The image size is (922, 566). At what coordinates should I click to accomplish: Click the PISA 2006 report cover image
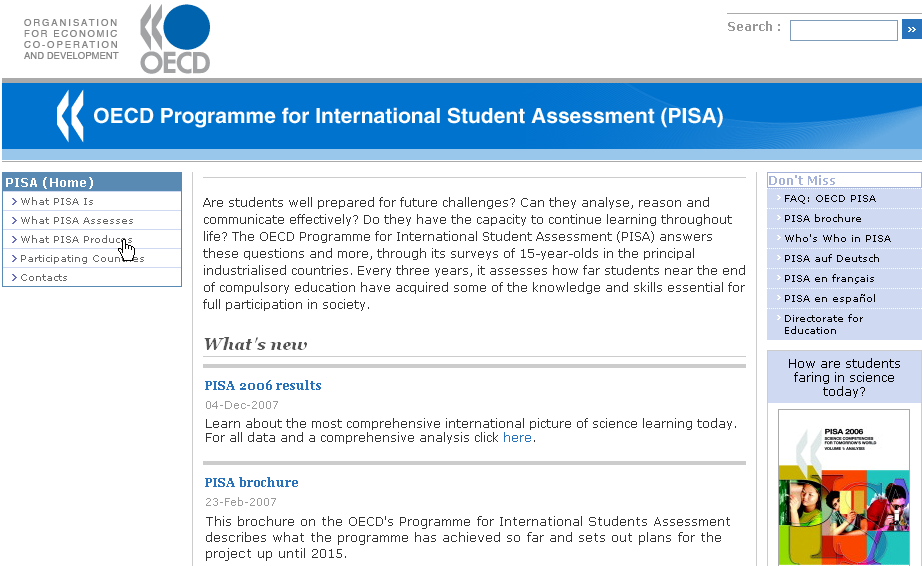point(844,490)
